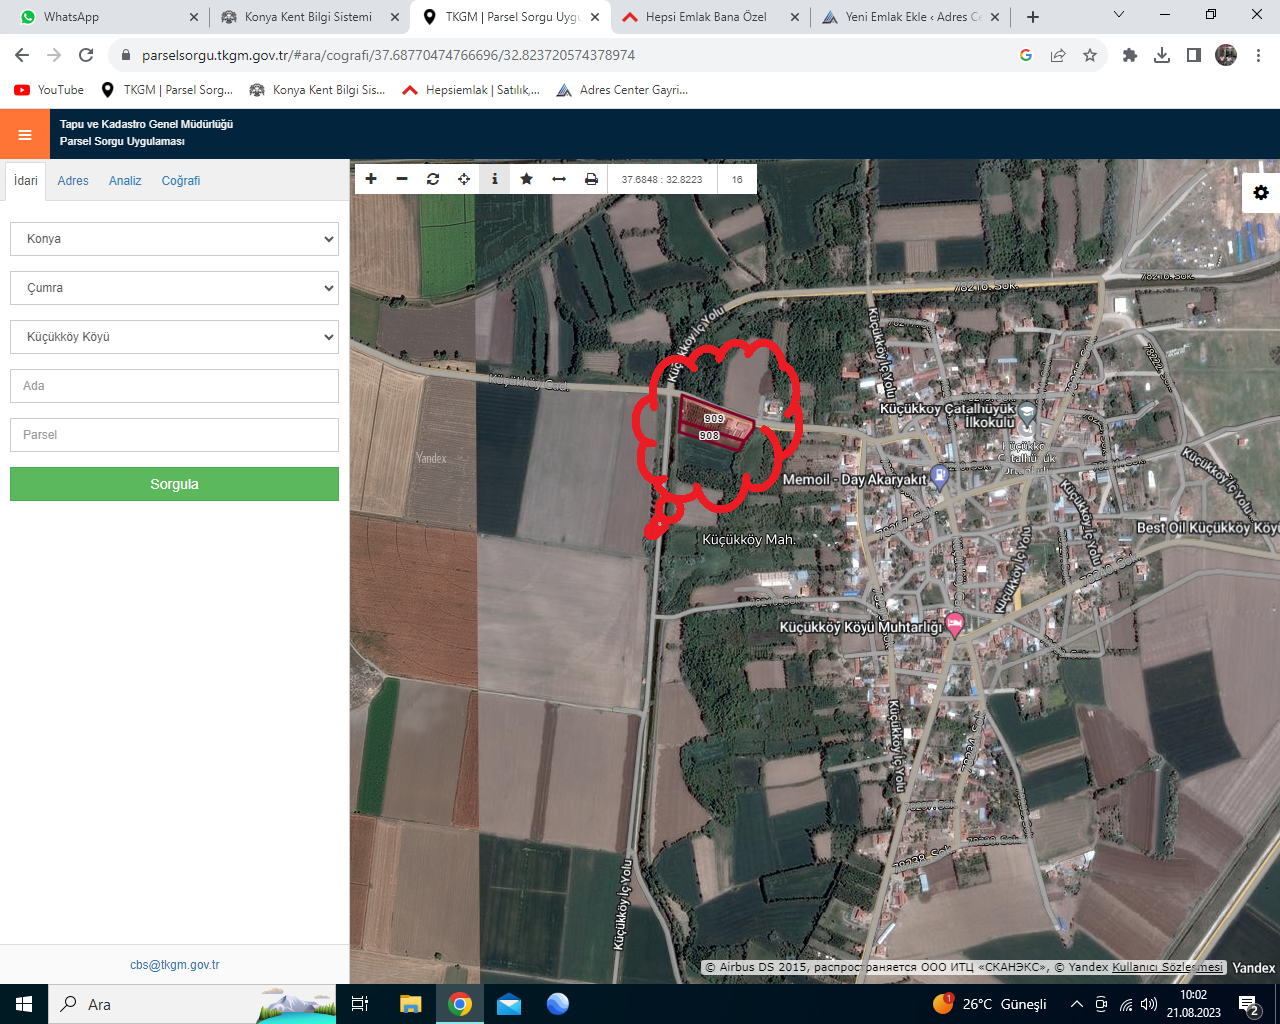
Task: Click the green Sorgula button
Action: 174,484
